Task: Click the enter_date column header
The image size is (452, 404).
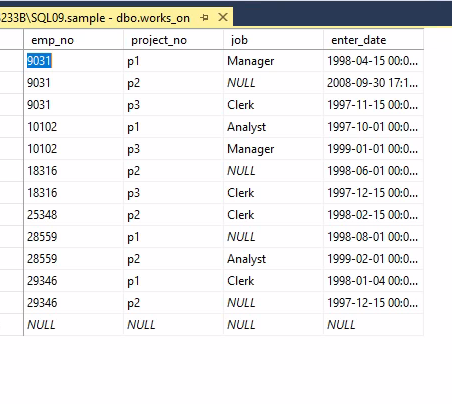Action: click(x=373, y=40)
